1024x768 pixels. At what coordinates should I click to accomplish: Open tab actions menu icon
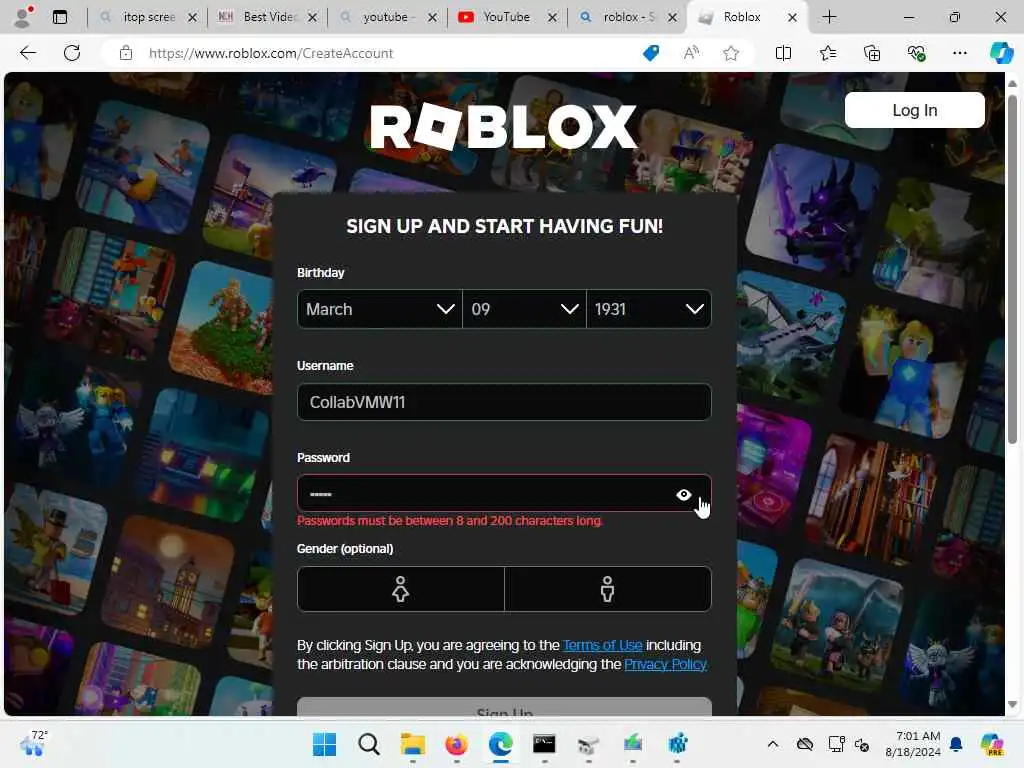[60, 17]
